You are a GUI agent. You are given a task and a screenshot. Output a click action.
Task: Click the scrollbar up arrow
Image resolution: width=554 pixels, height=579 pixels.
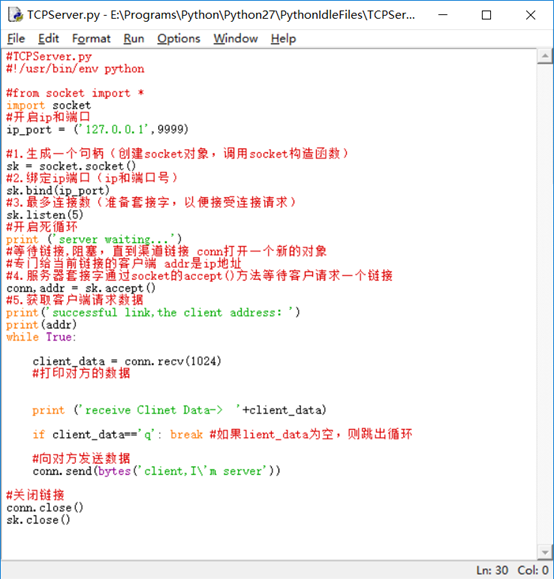coord(545,56)
